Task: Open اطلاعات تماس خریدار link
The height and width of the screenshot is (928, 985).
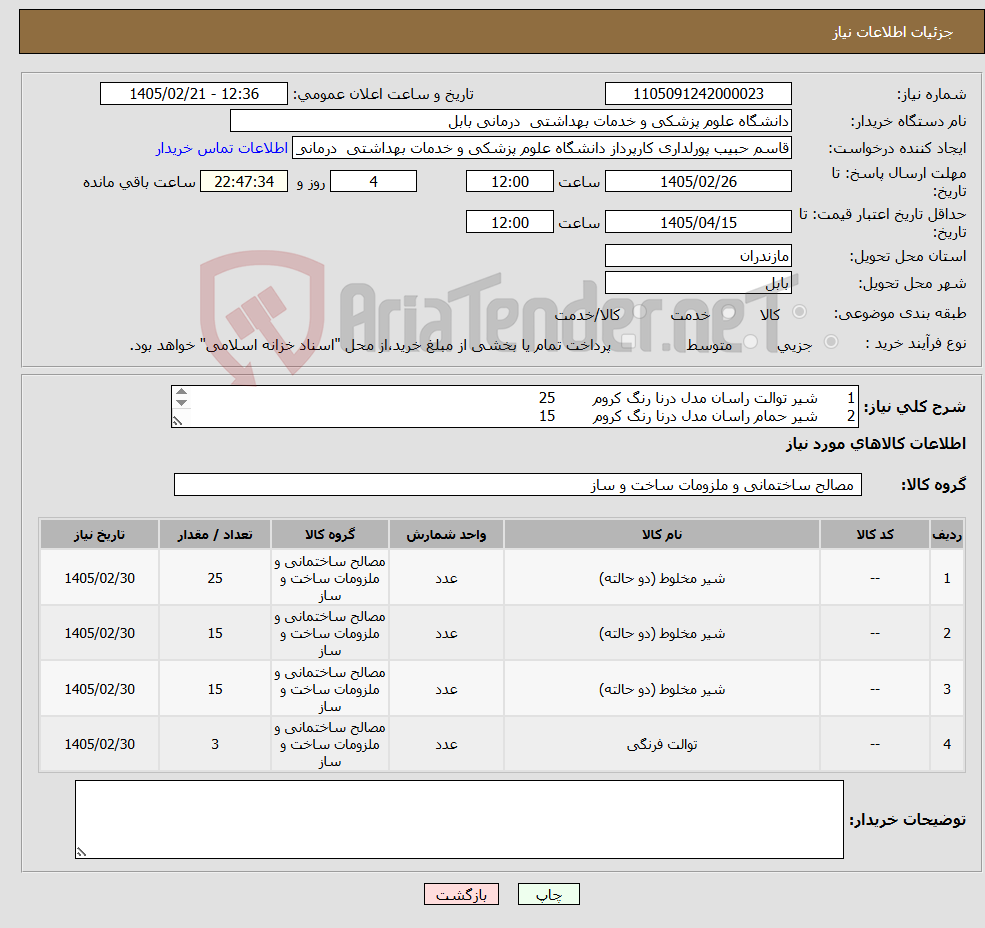Action: [x=222, y=148]
